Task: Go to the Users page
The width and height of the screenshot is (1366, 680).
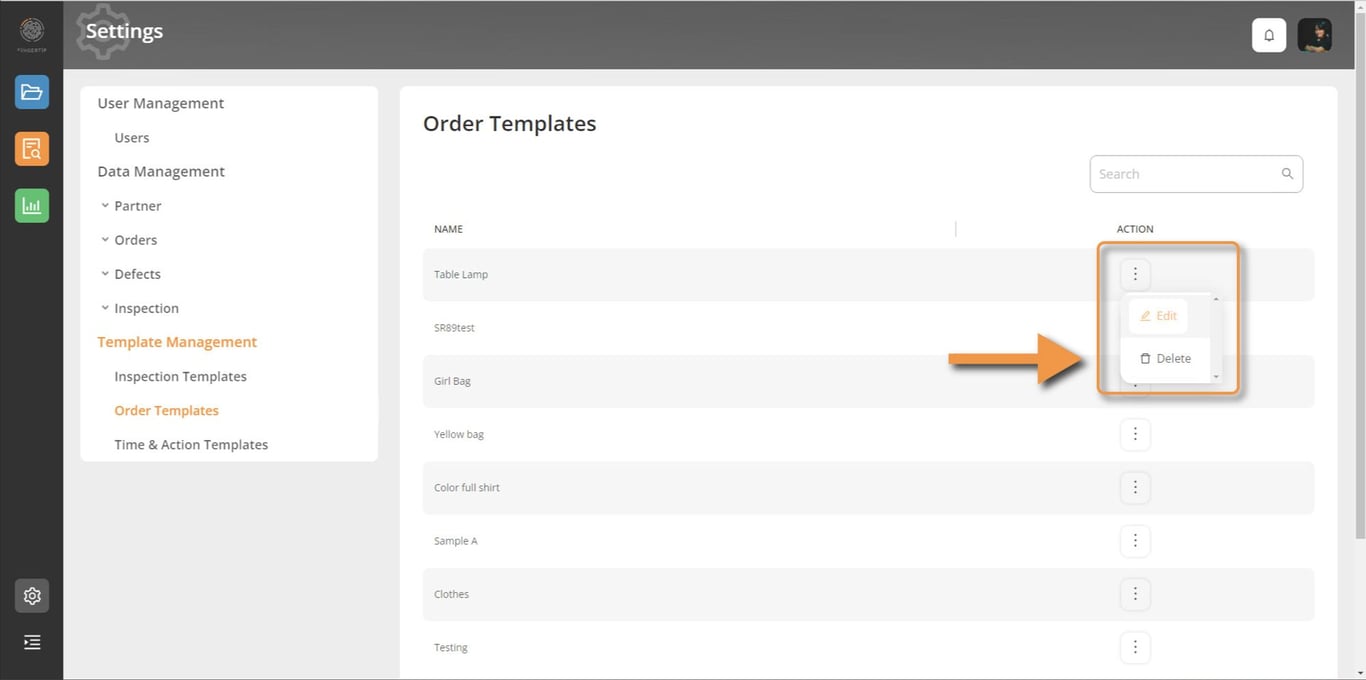Action: coord(132,138)
